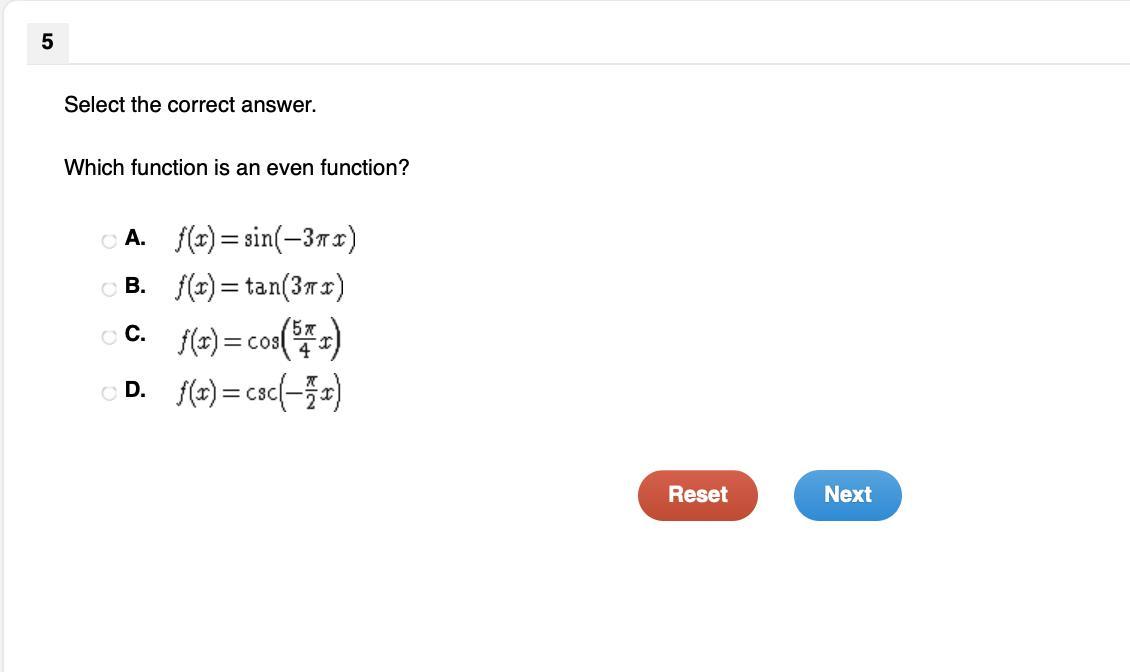
Task: Choose option B radio button
Action: (x=109, y=289)
